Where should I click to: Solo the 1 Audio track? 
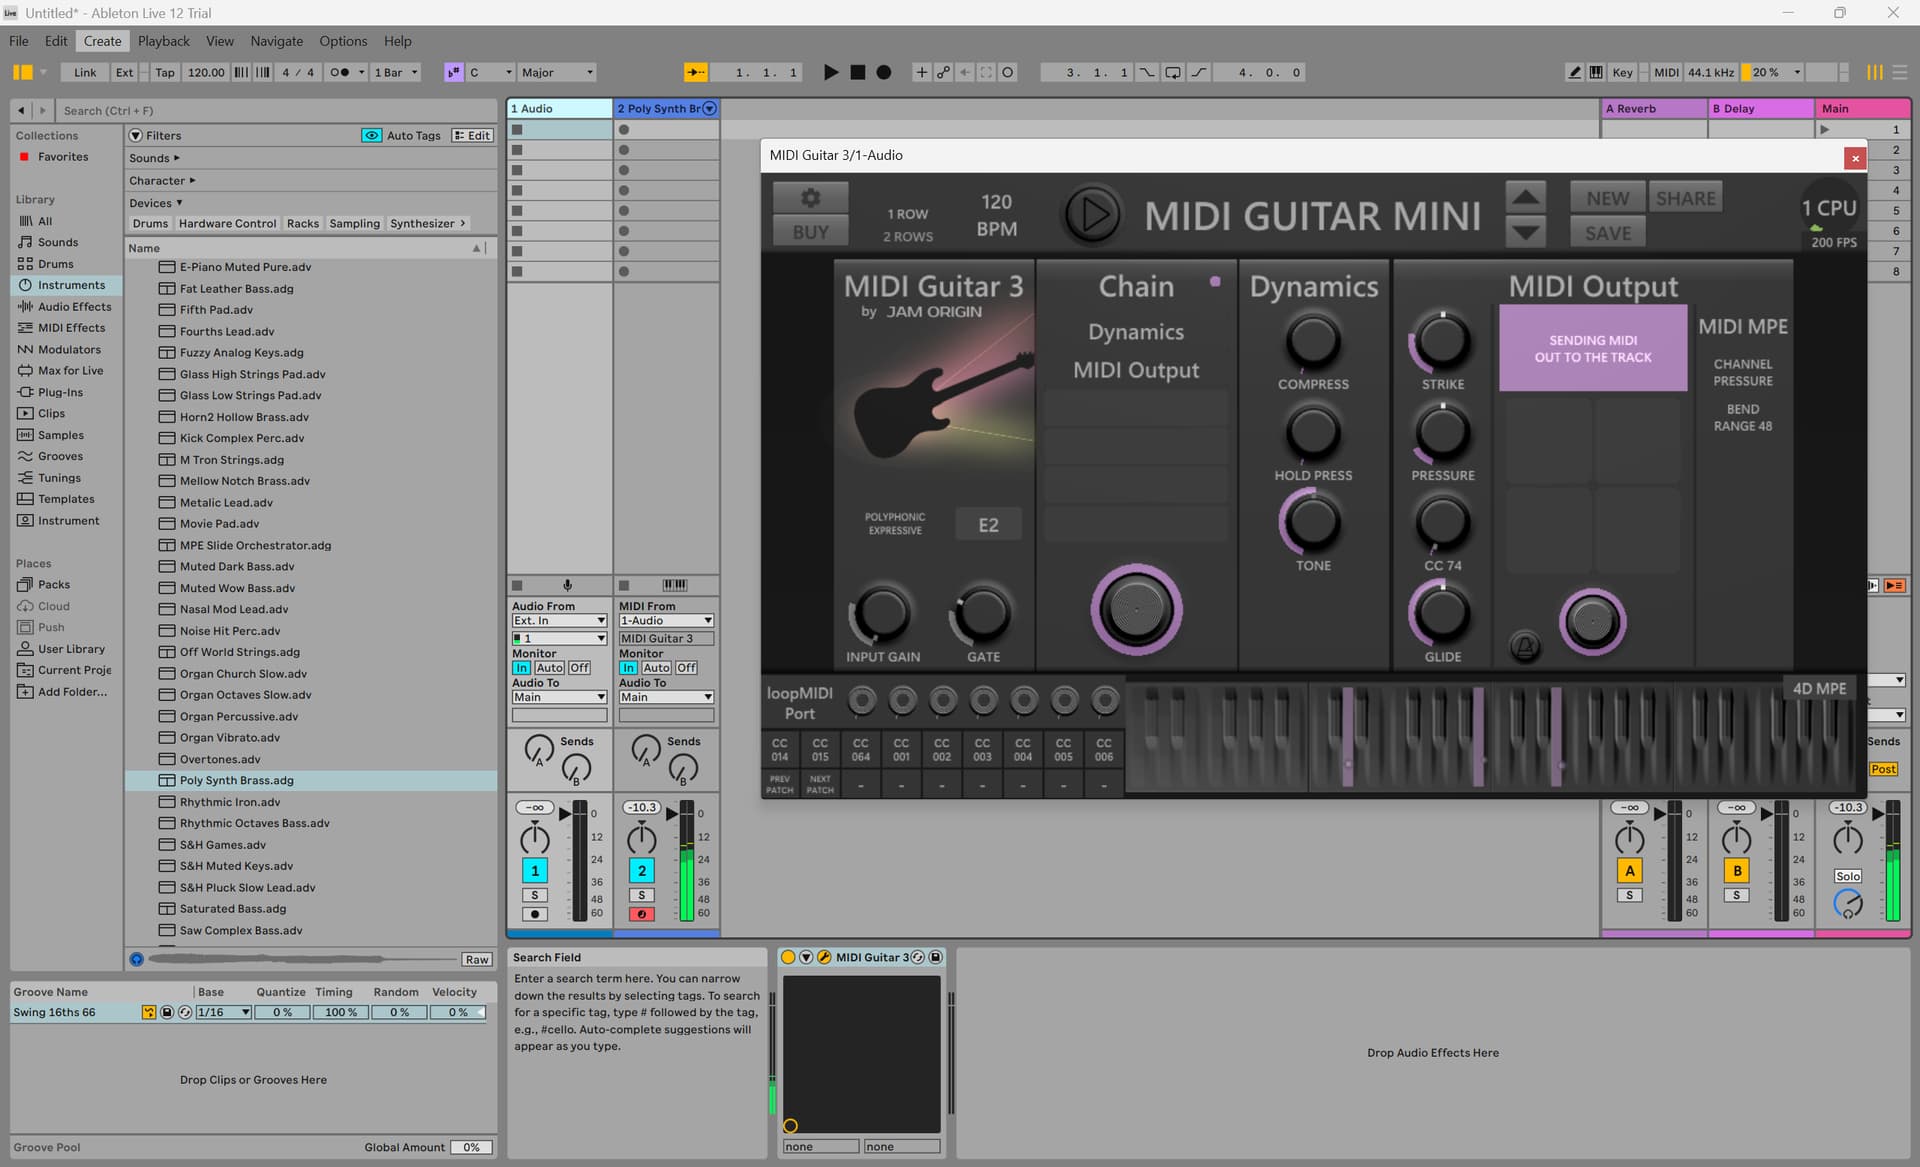coord(535,895)
